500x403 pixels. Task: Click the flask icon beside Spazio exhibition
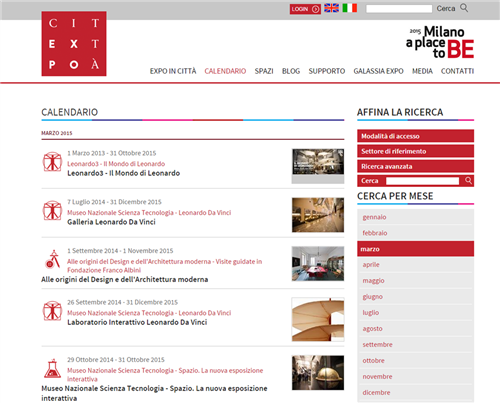(x=52, y=368)
